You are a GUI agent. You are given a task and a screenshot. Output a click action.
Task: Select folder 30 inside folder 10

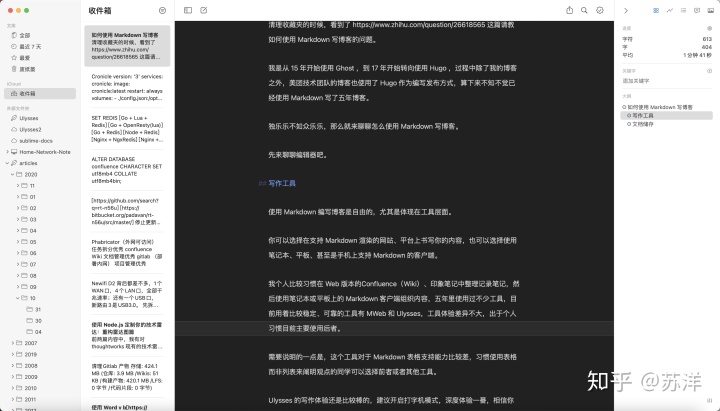pyautogui.click(x=40, y=321)
